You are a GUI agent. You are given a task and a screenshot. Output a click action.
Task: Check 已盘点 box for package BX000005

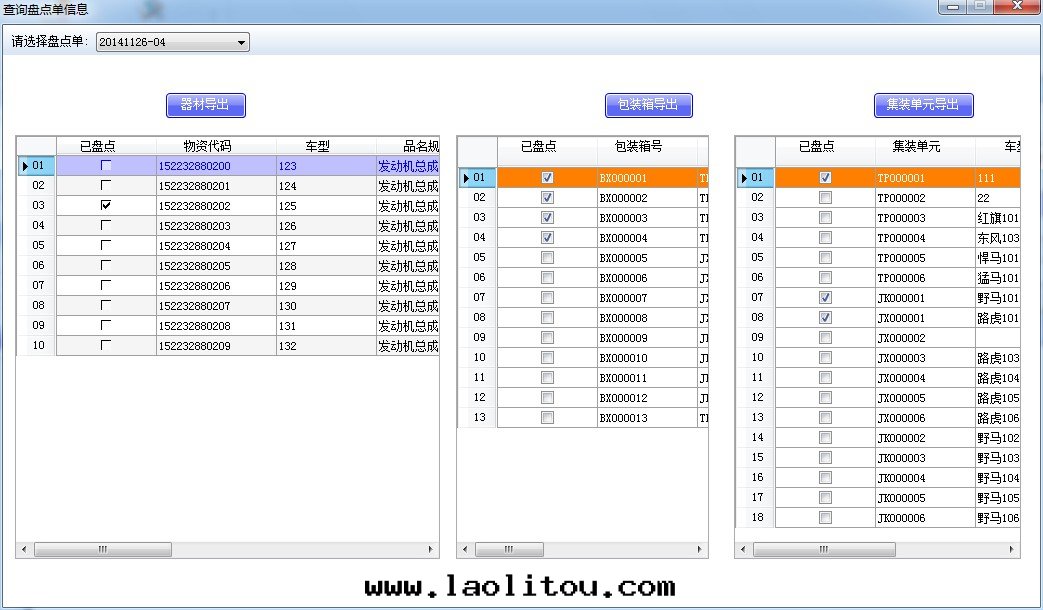[x=547, y=257]
